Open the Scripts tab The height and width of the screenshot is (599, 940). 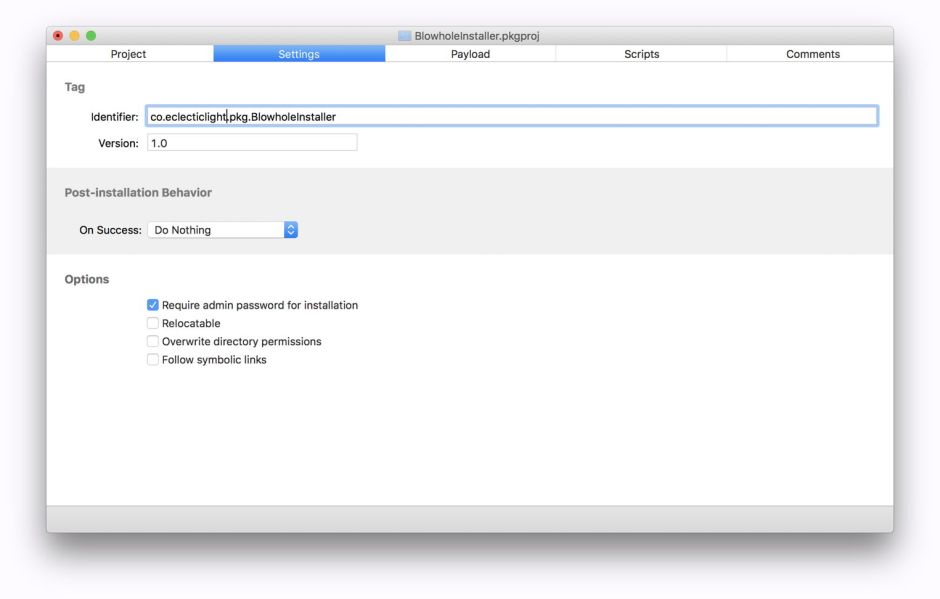[x=641, y=54]
